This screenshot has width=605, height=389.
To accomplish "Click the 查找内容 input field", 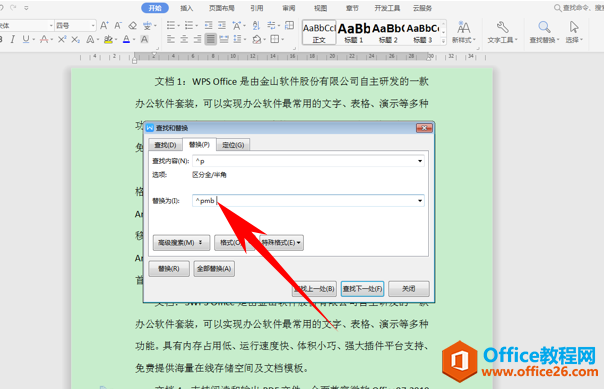I will point(308,161).
